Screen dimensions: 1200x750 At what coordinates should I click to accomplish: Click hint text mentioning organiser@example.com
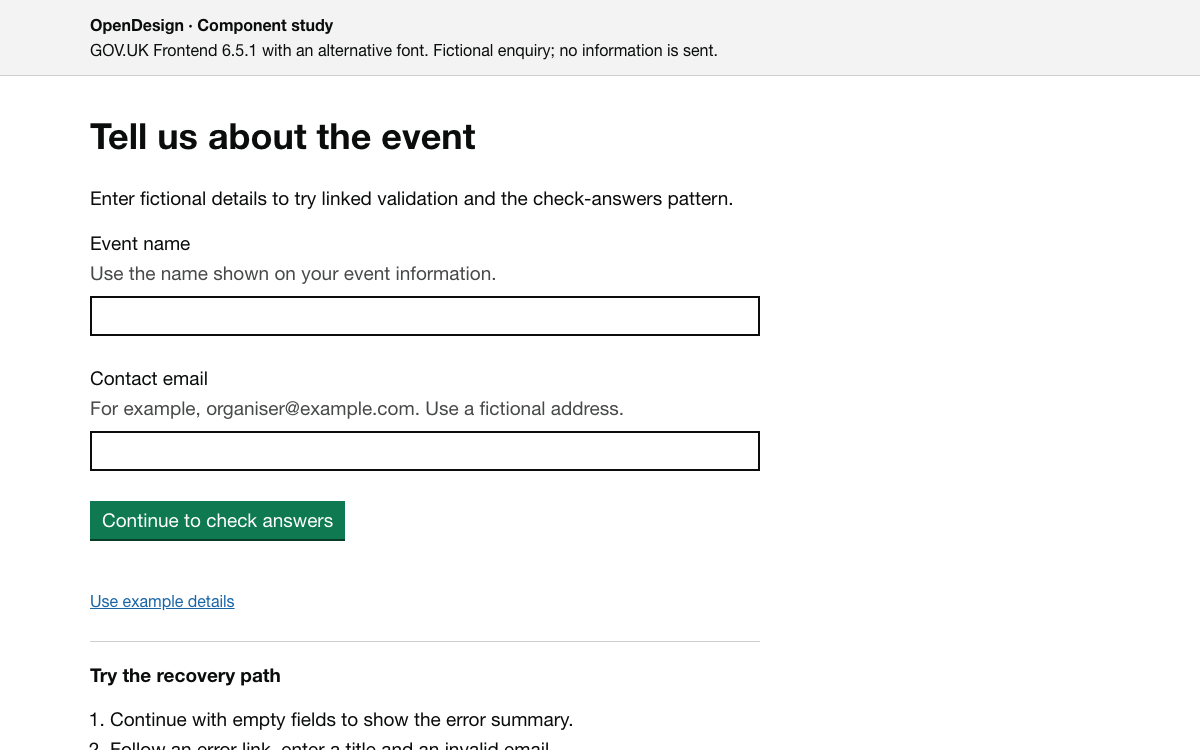pyautogui.click(x=357, y=409)
